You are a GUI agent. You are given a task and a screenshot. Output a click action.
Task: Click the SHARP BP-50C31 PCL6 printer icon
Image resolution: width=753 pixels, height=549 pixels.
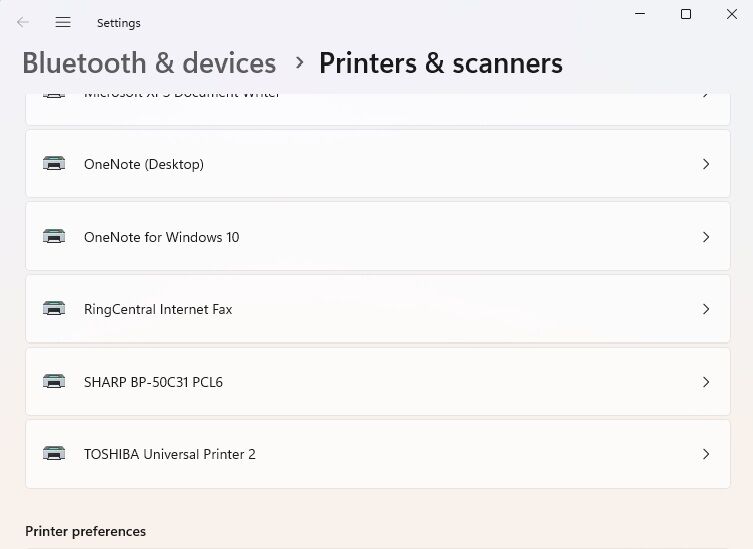(54, 381)
